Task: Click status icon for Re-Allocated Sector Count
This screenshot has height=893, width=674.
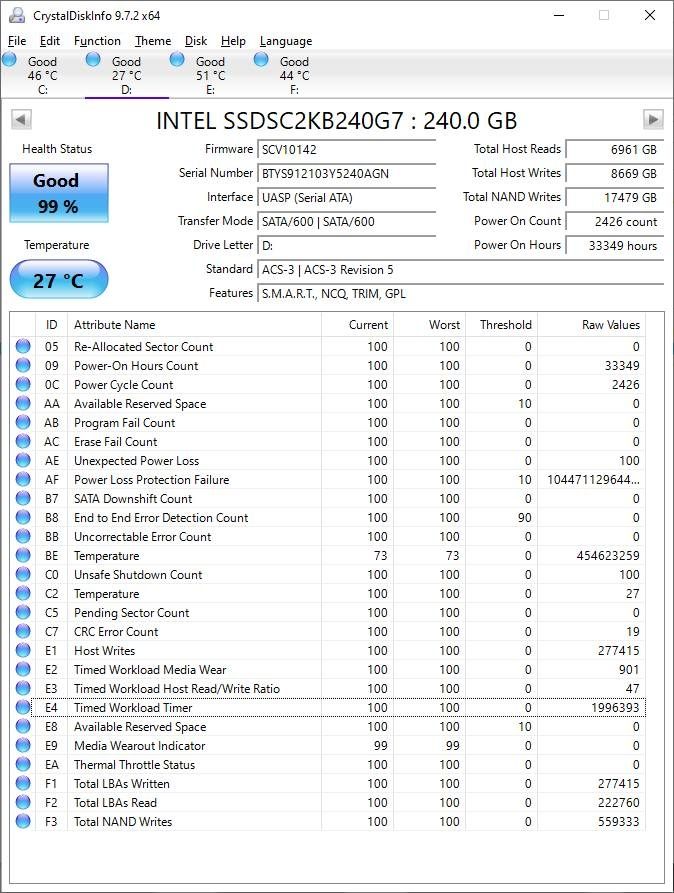Action: pyautogui.click(x=23, y=346)
